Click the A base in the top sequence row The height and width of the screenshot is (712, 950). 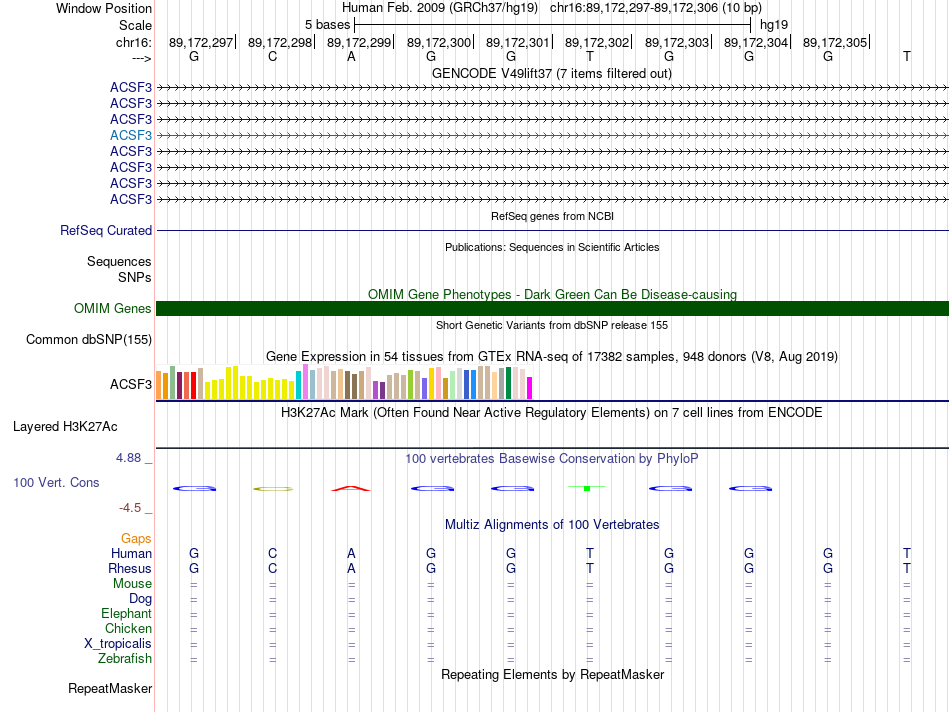[x=351, y=56]
